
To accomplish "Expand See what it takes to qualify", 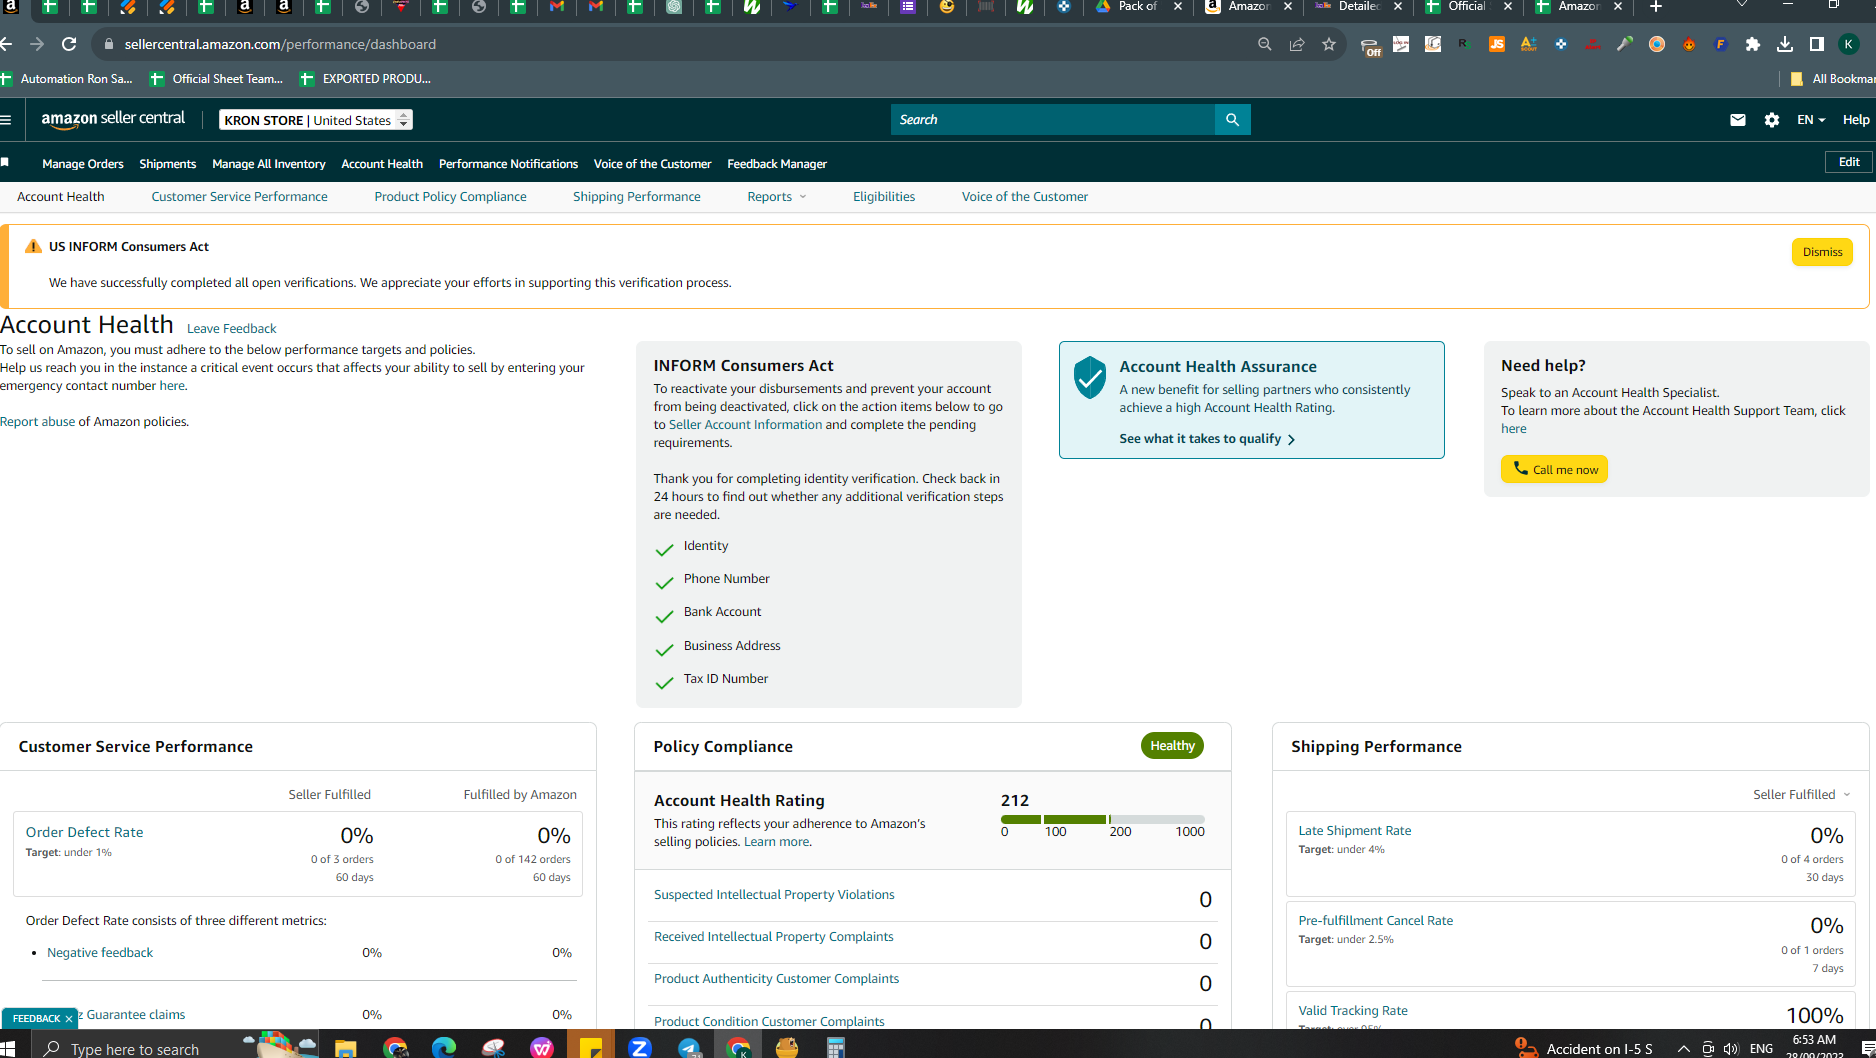I will coord(1207,439).
